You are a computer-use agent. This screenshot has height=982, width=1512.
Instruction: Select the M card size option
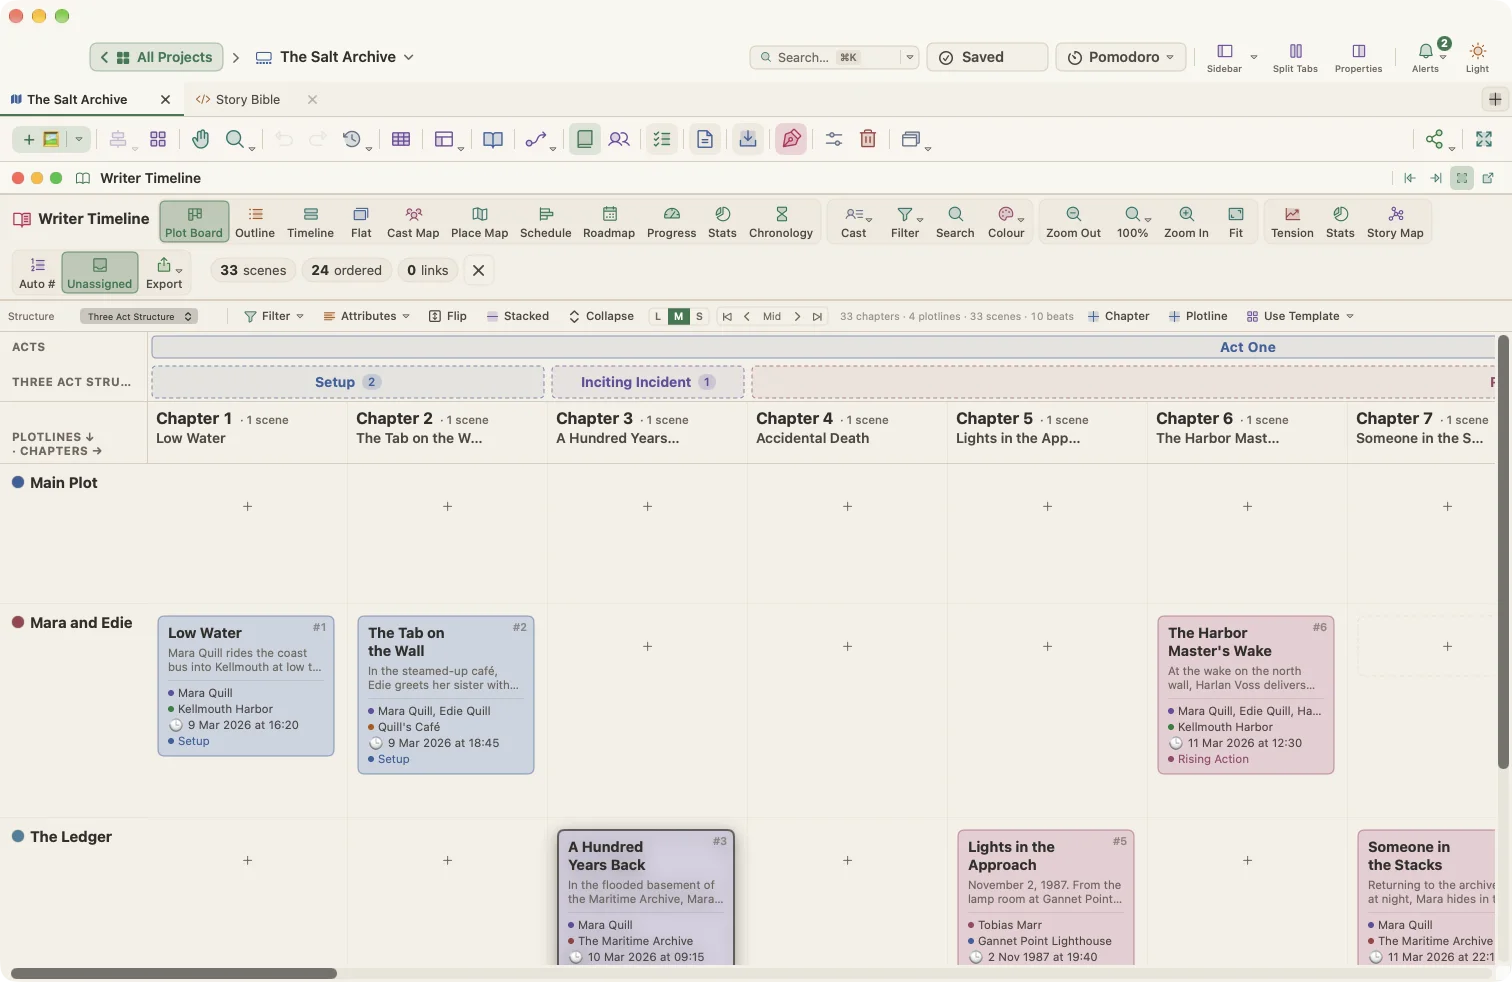[679, 316]
